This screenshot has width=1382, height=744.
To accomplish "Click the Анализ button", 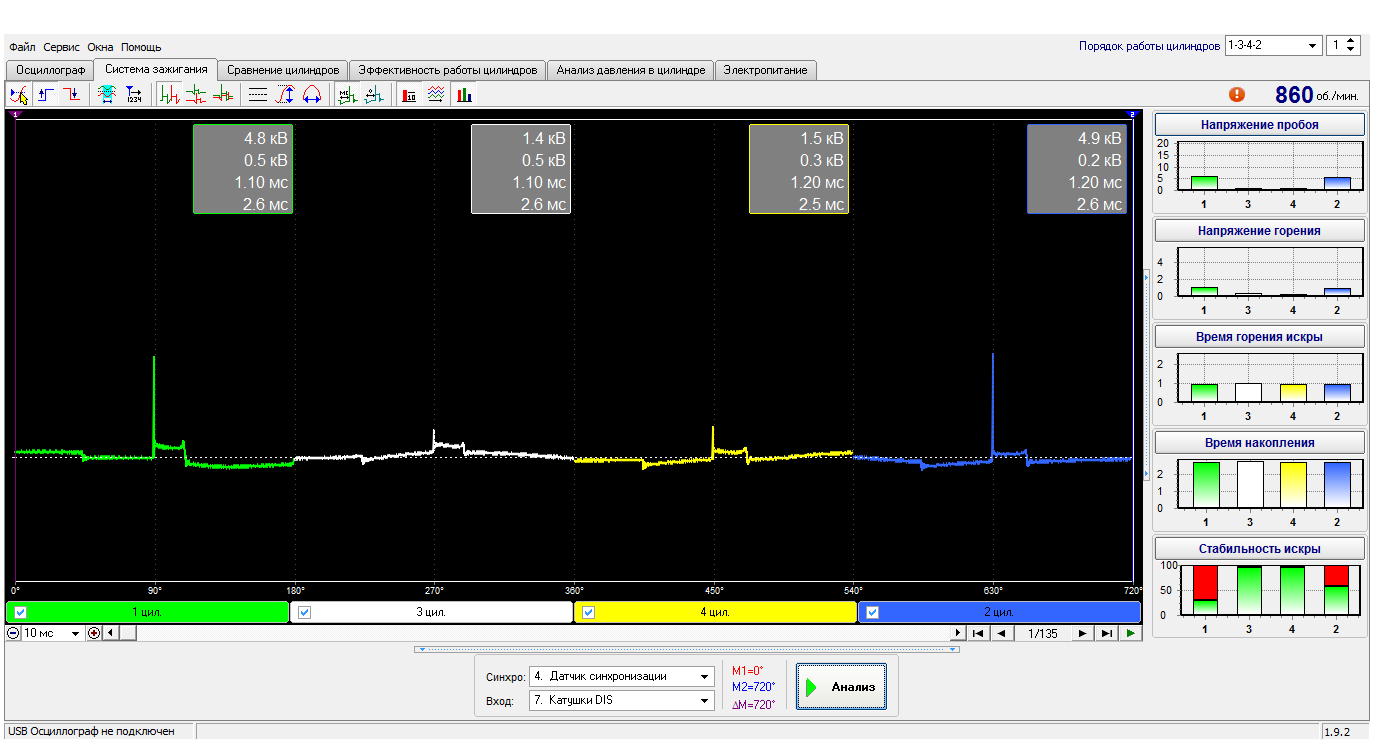I will coord(841,687).
